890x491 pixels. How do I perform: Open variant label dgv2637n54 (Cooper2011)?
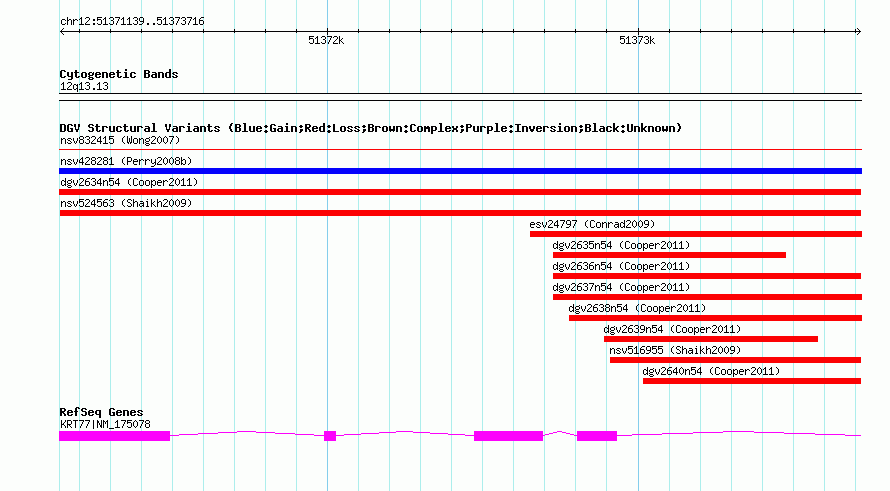pos(621,287)
